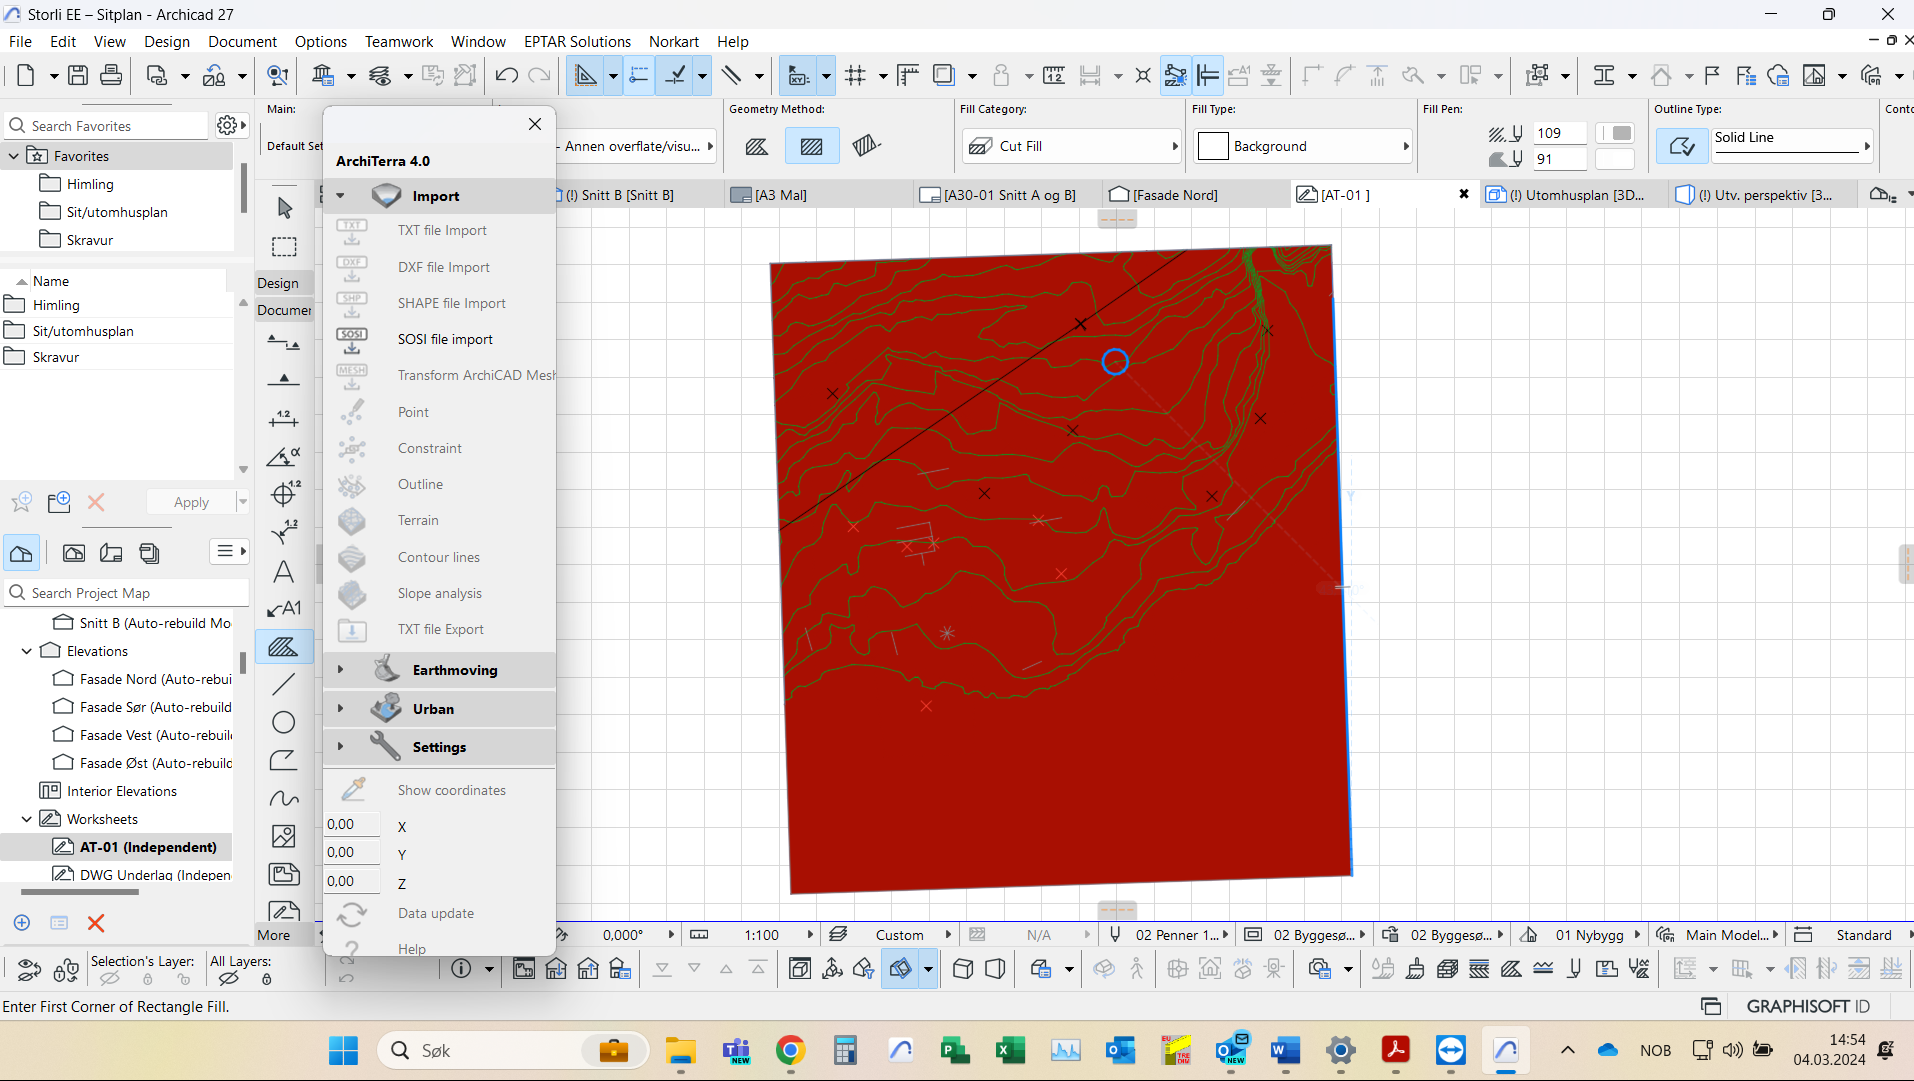
Task: Select the Fill tool in toolbox
Action: (x=284, y=647)
